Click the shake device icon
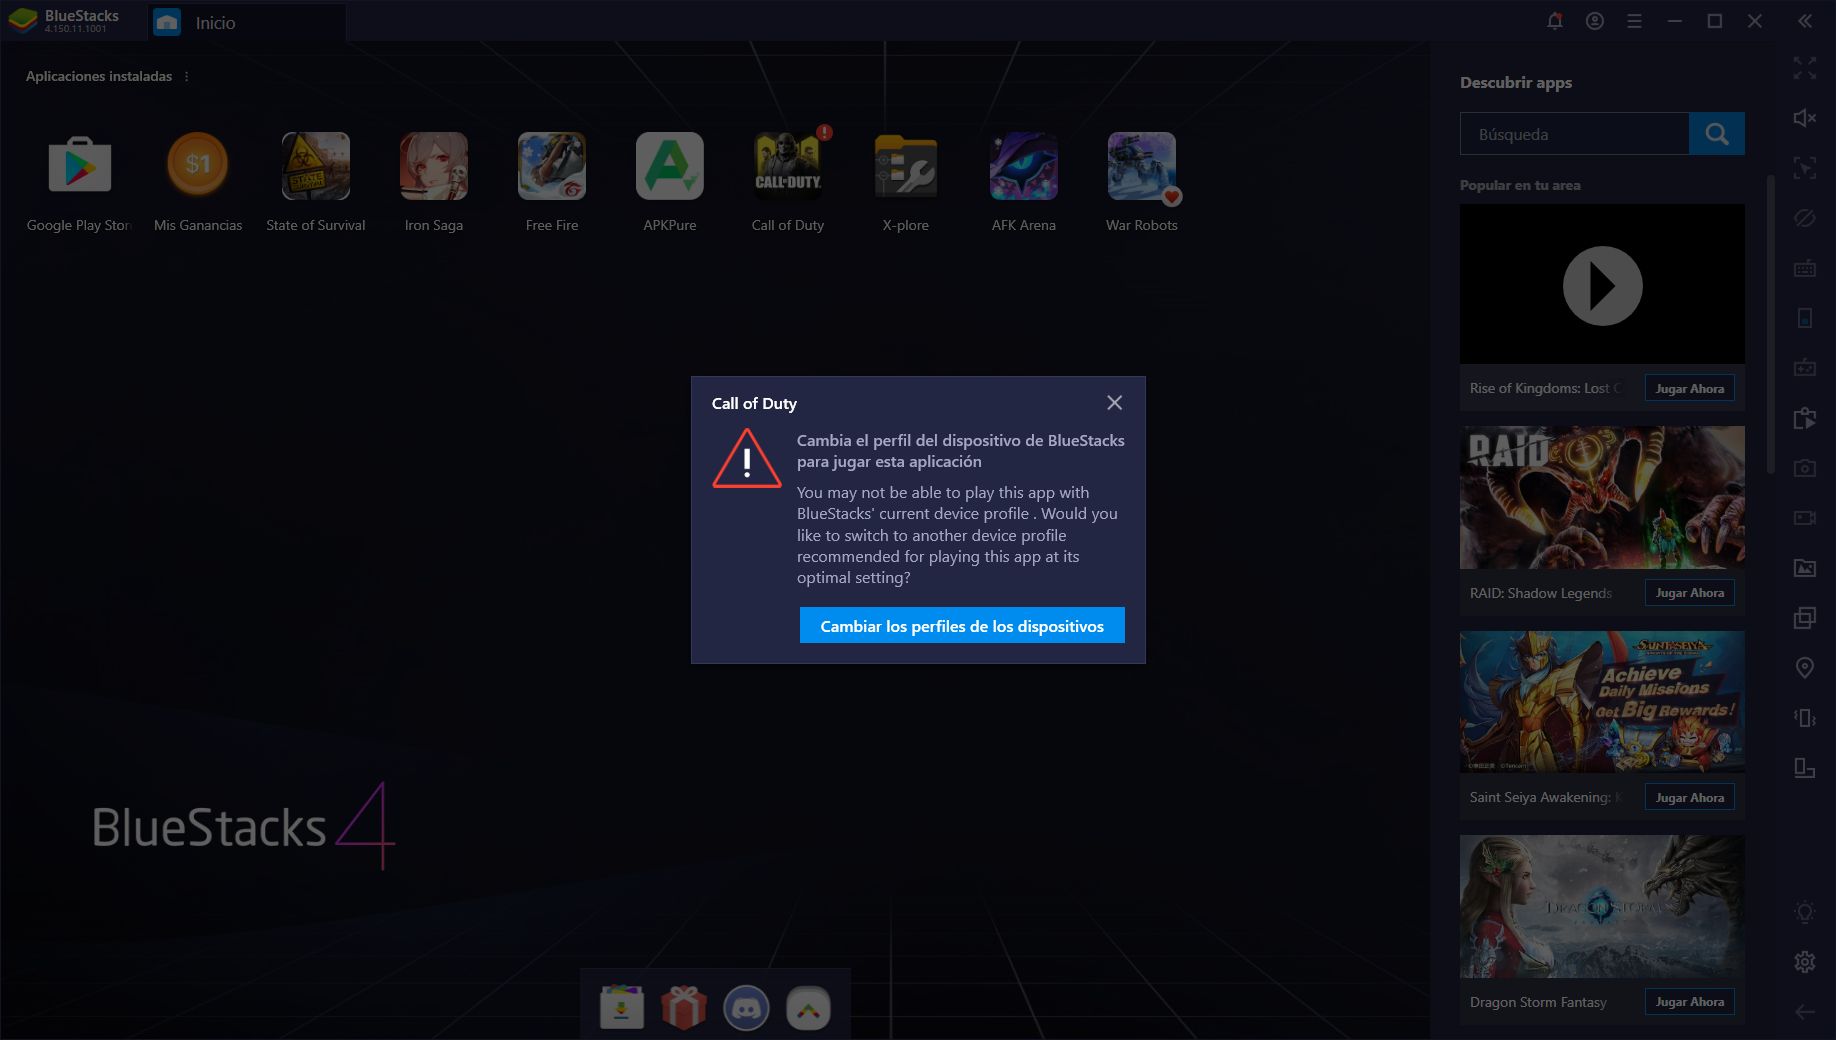The image size is (1836, 1040). 1805,718
